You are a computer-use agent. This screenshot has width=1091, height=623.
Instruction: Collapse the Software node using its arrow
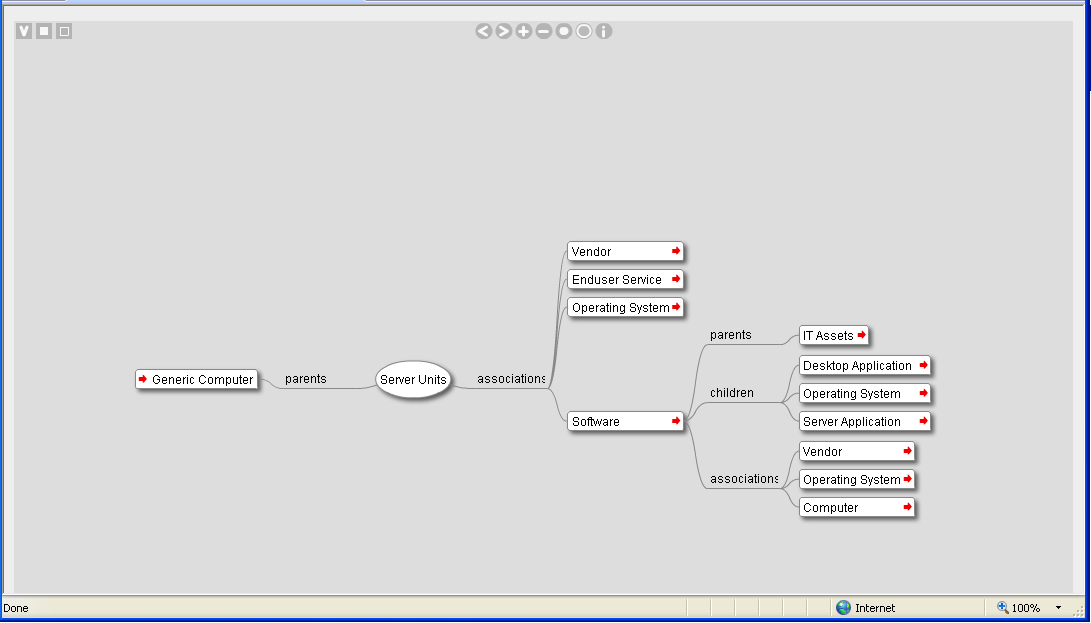676,421
